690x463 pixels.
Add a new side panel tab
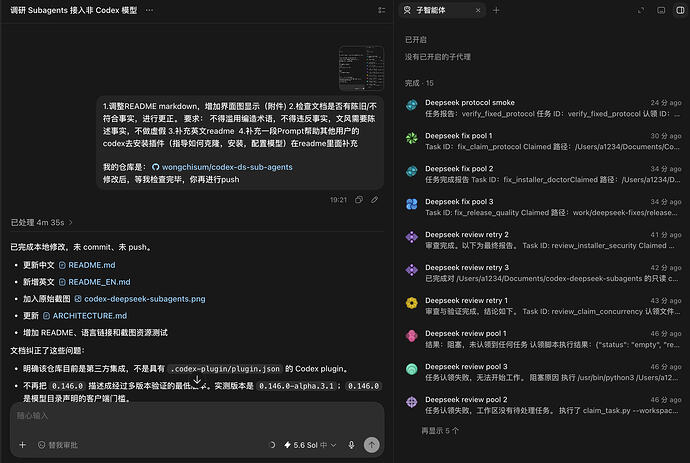tap(496, 10)
